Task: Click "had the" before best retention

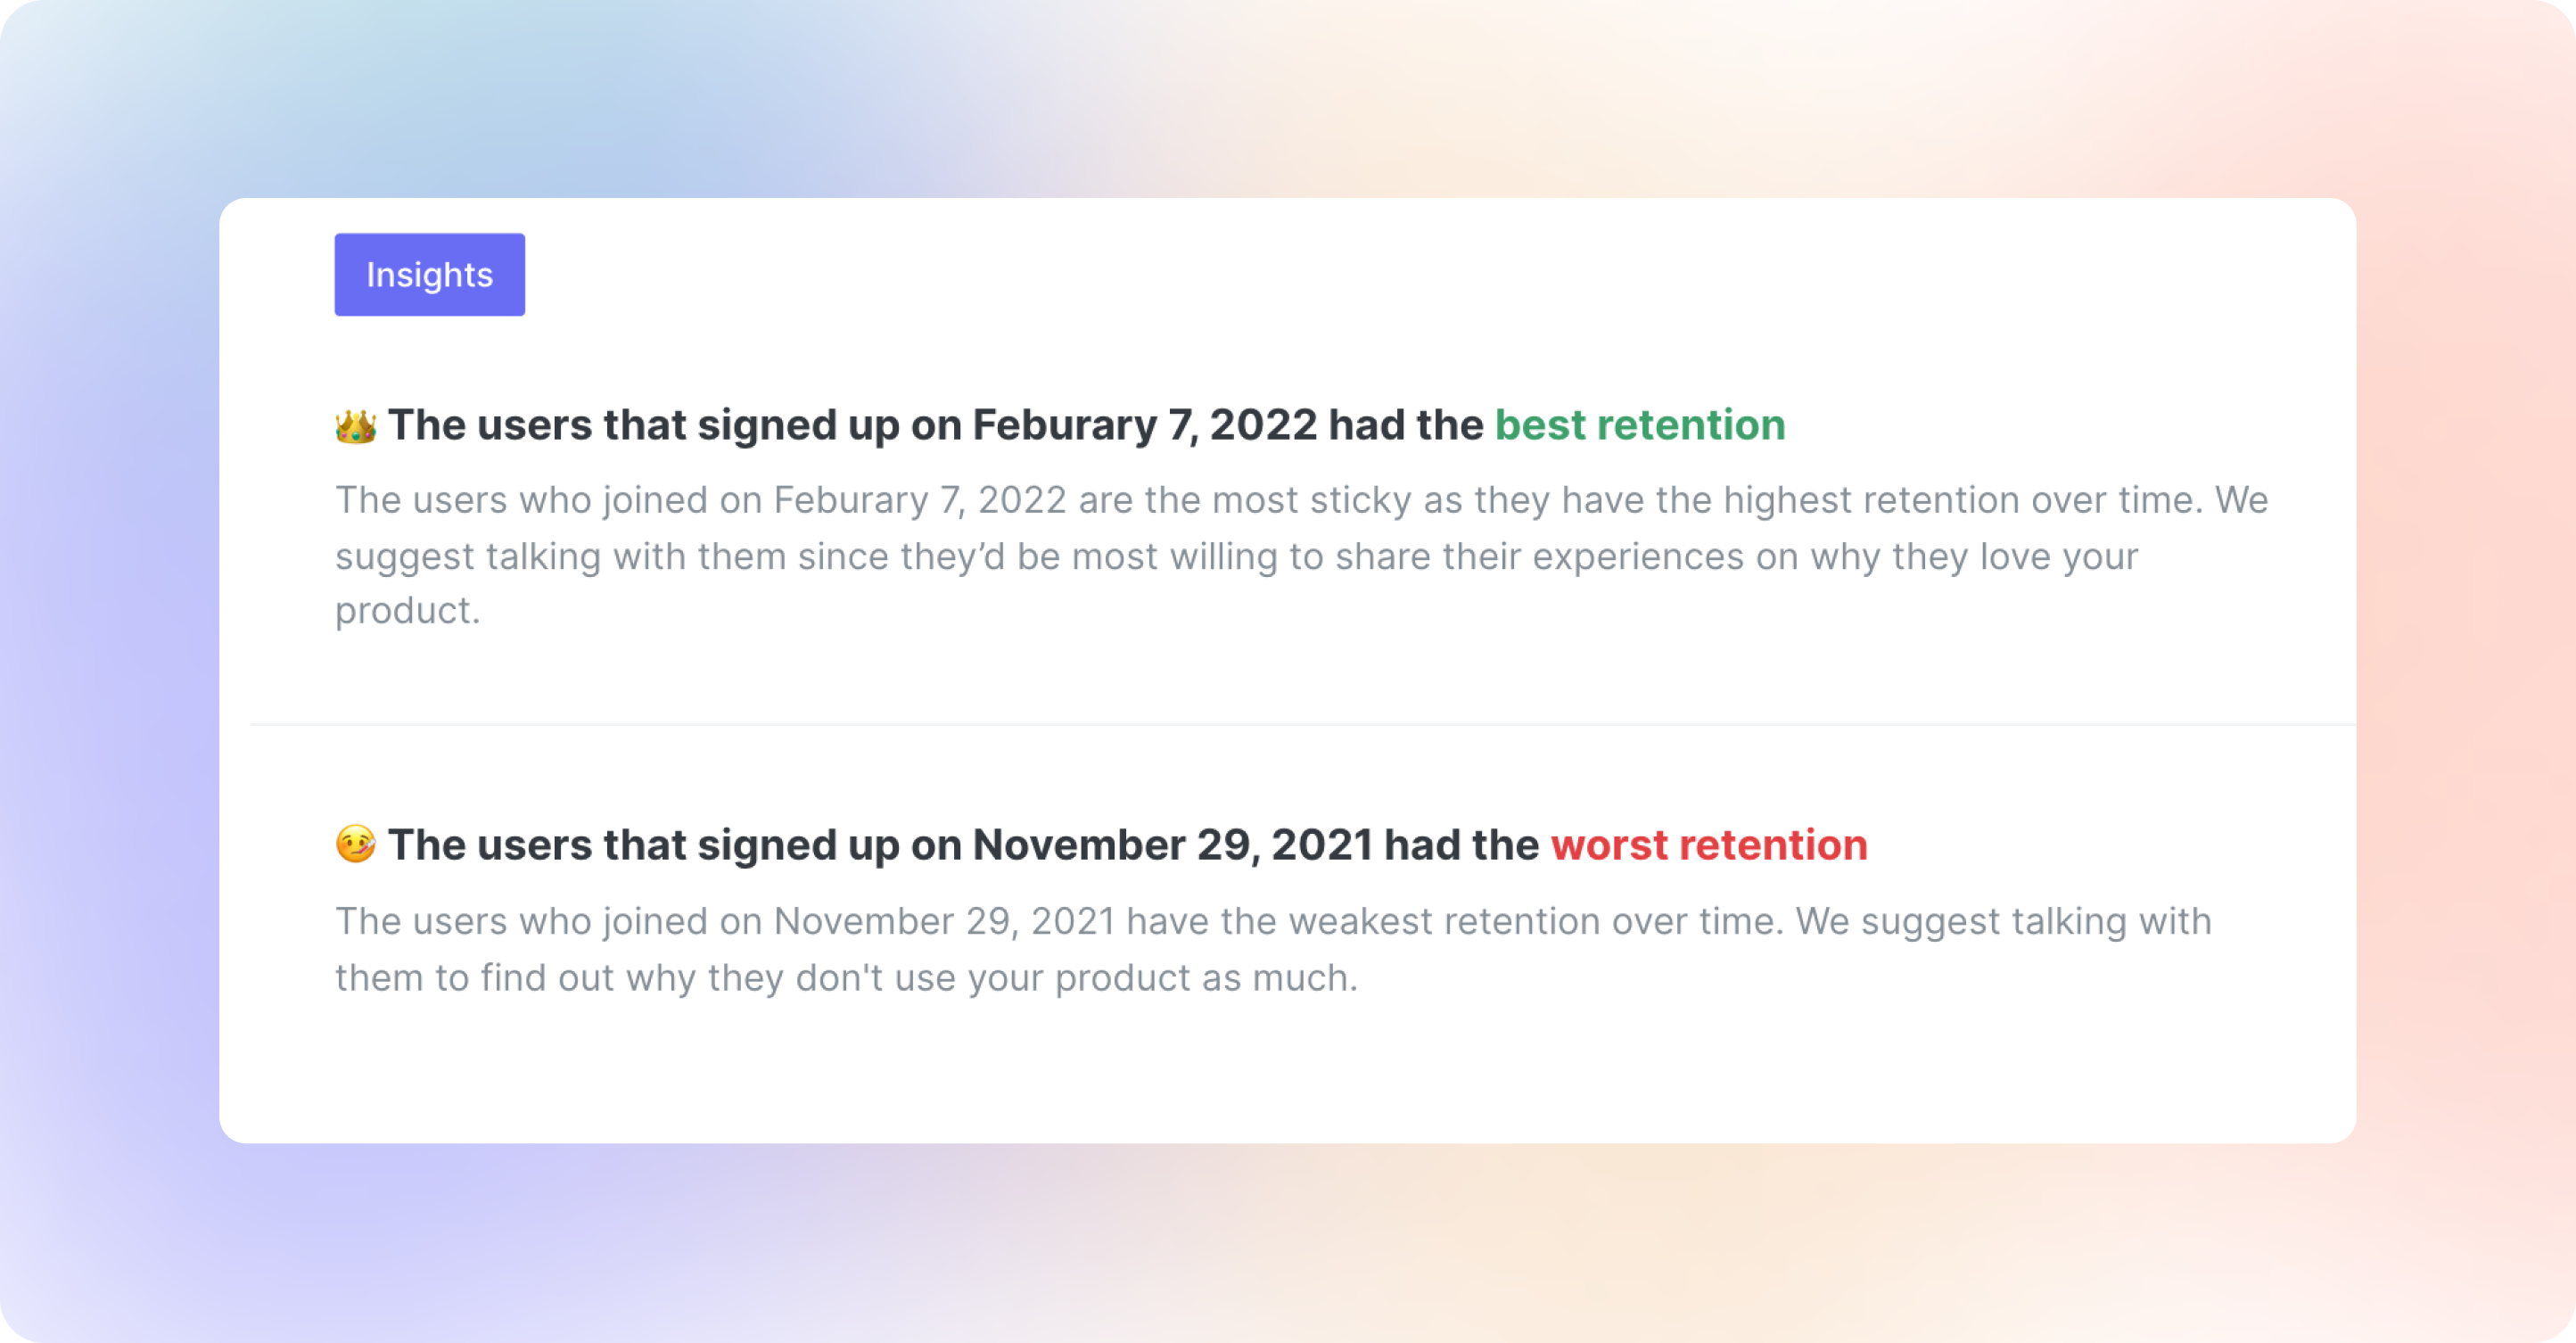Action: (x=1405, y=425)
